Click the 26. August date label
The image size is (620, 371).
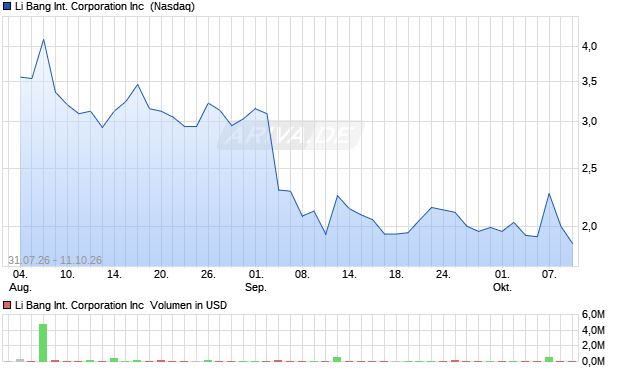(208, 274)
